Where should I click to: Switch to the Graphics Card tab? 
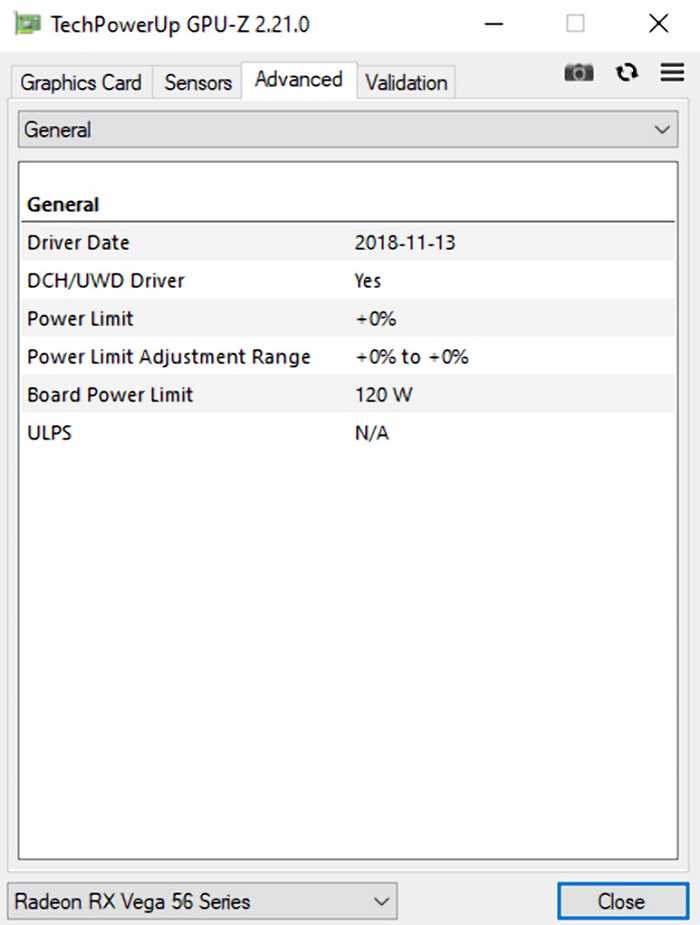[x=79, y=83]
